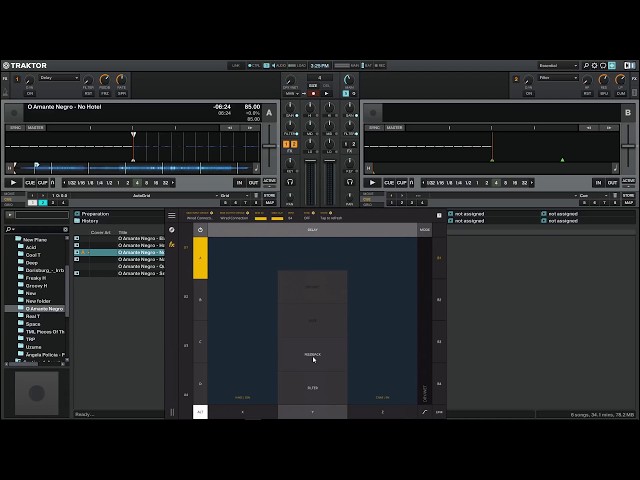Click the preview player play icon in browser
The height and width of the screenshot is (480, 640).
tap(10, 215)
